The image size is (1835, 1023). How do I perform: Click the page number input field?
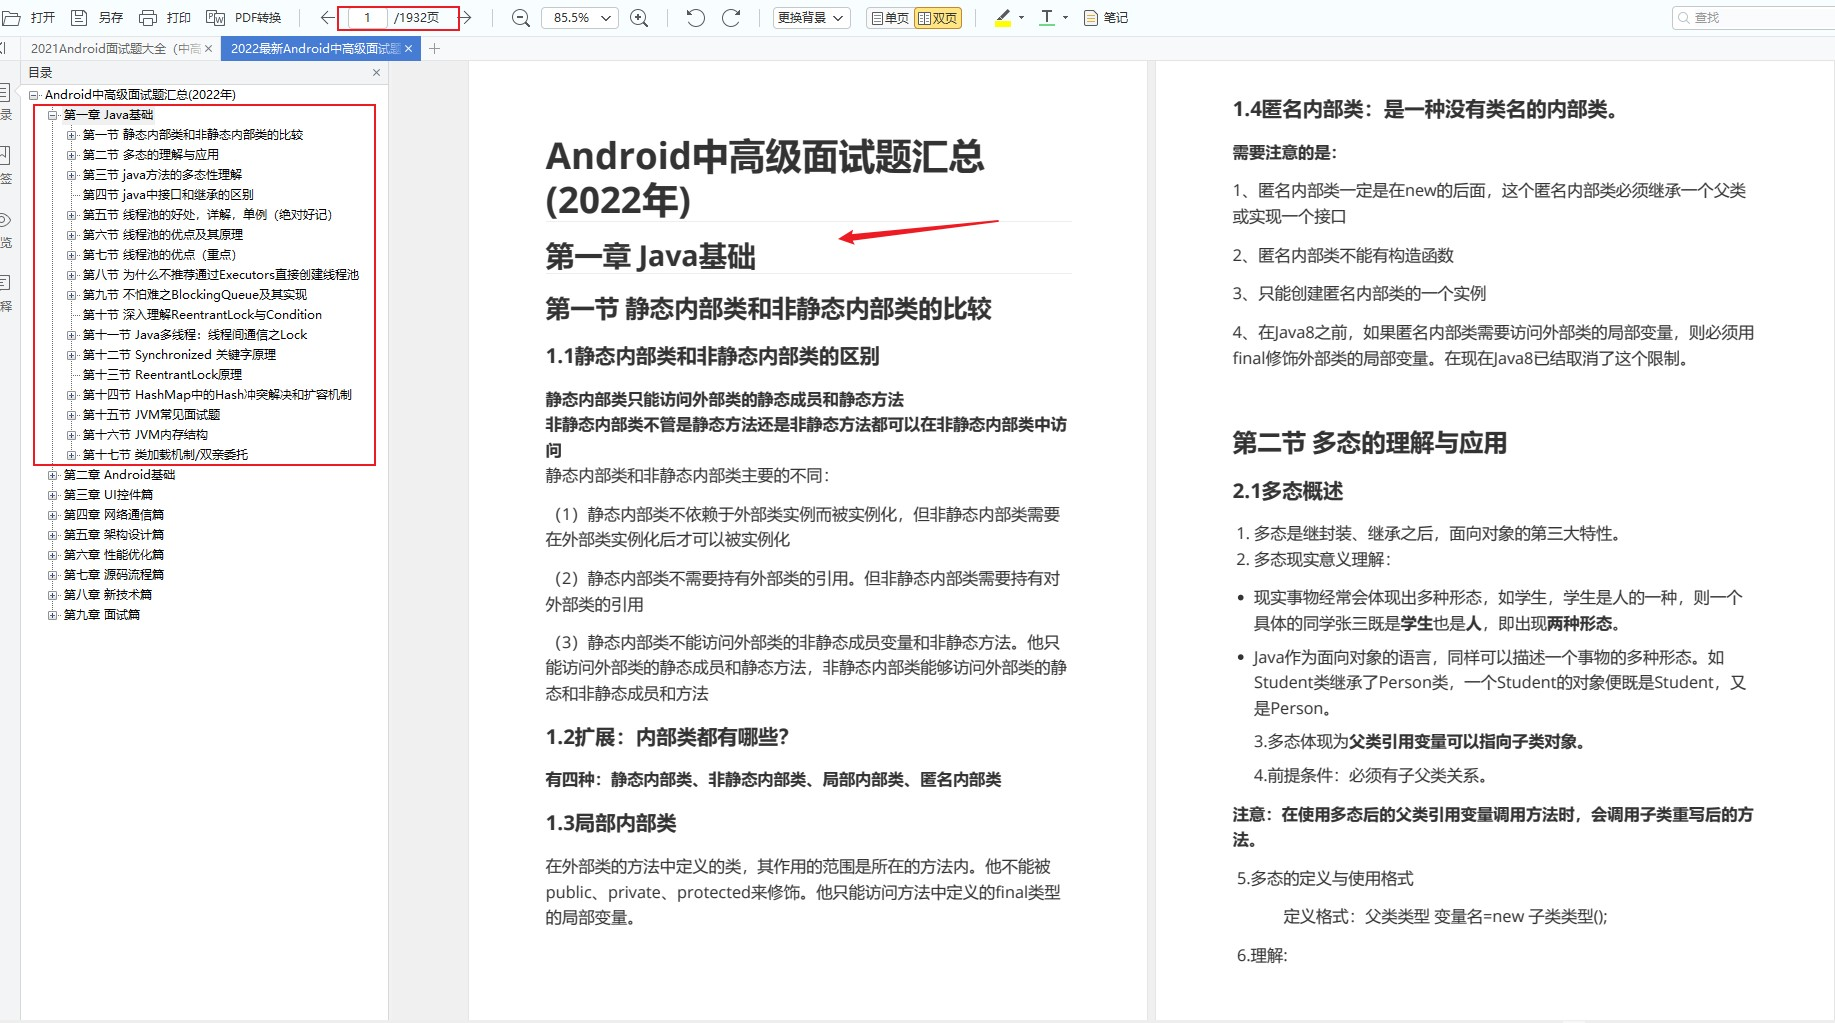tap(367, 18)
